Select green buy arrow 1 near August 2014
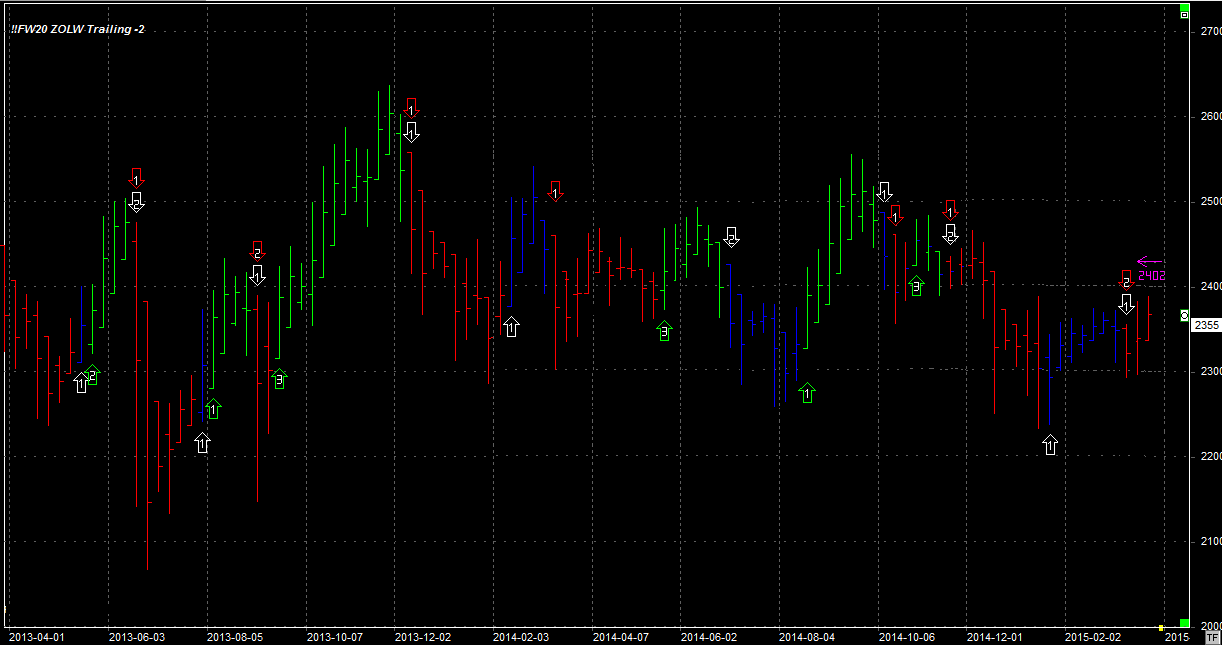1222x645 pixels. tap(807, 394)
